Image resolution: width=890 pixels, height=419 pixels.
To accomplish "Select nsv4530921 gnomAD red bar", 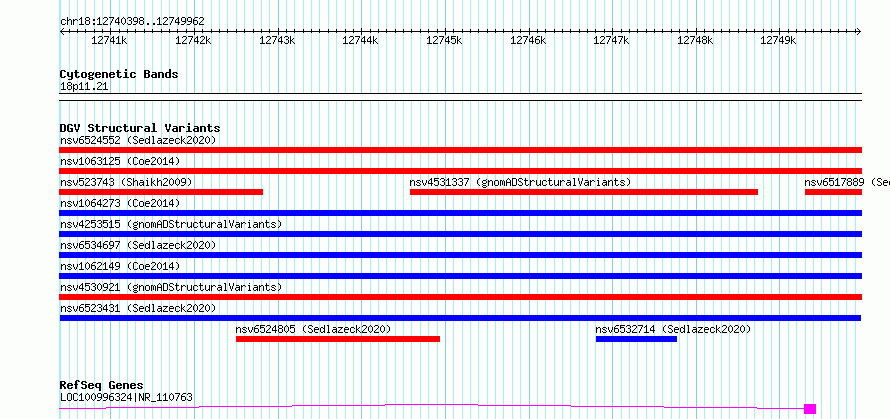I will click(460, 297).
